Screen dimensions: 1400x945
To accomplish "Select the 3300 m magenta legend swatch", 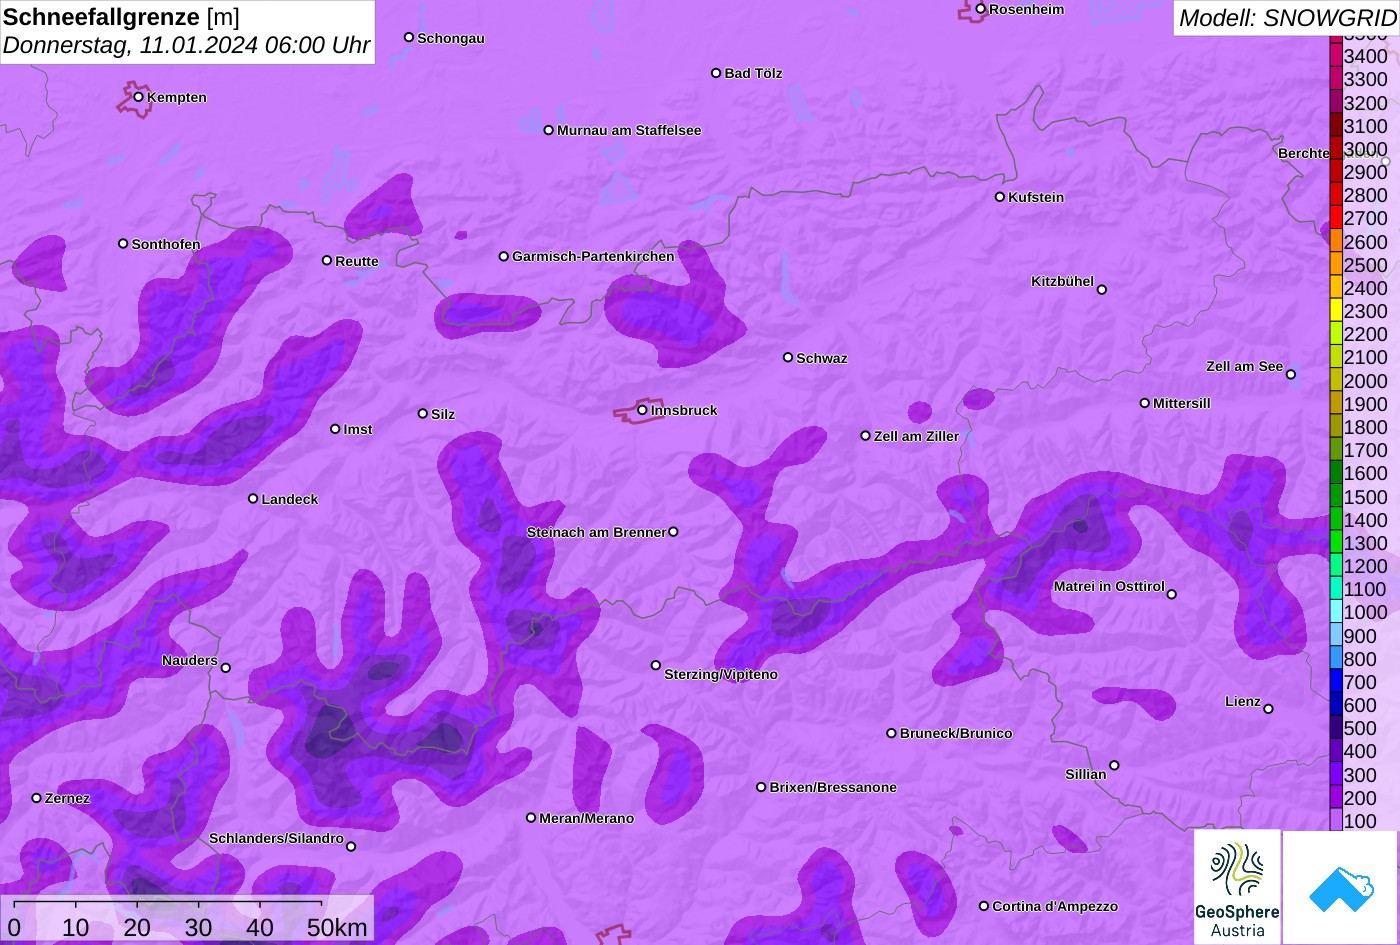I will tap(1336, 79).
